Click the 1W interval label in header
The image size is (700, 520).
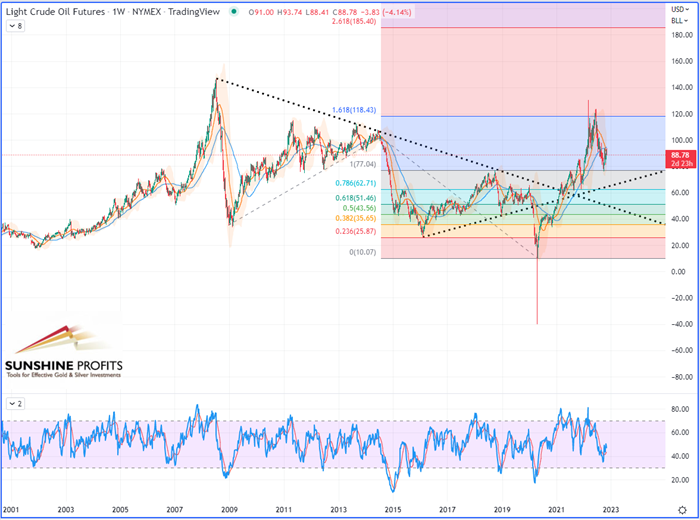(118, 9)
